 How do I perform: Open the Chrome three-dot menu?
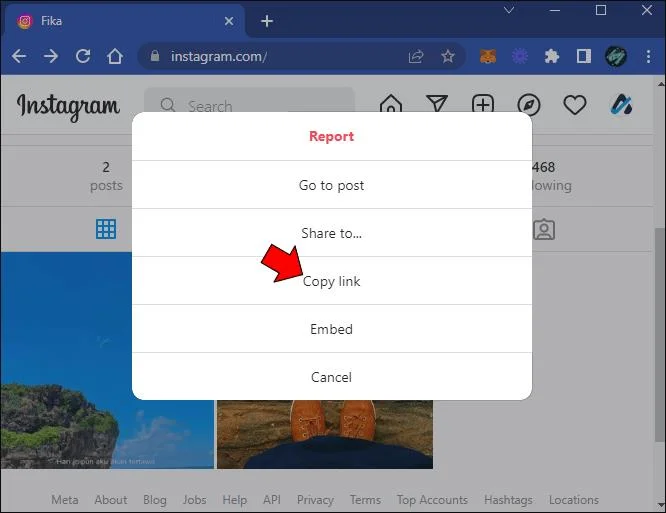tap(648, 56)
